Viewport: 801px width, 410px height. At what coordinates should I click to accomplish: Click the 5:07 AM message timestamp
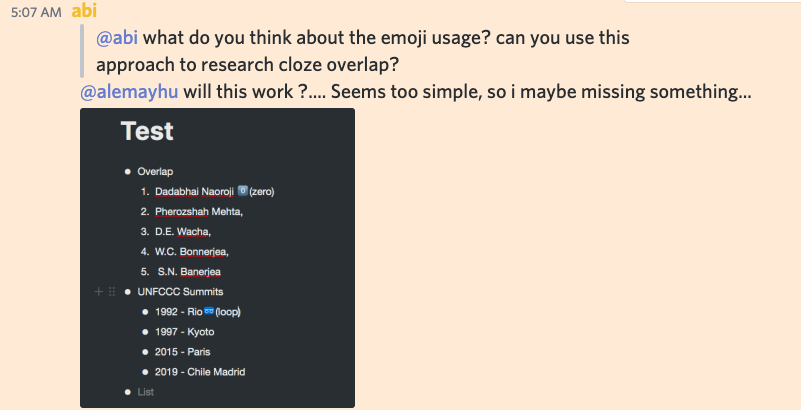click(x=36, y=12)
